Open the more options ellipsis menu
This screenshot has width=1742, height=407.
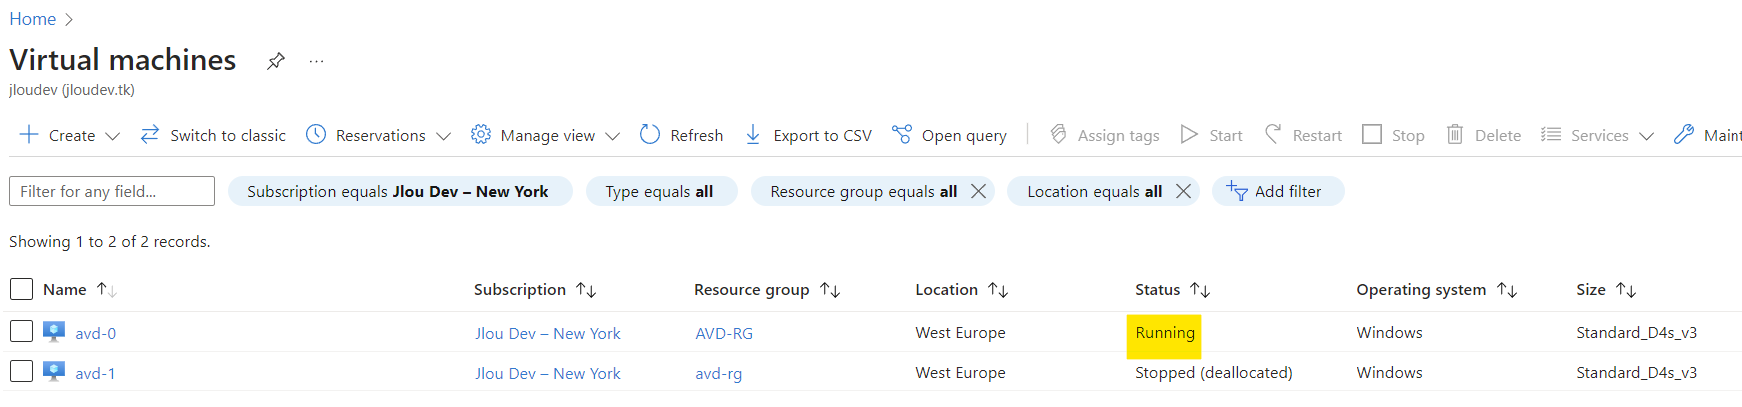(x=316, y=61)
